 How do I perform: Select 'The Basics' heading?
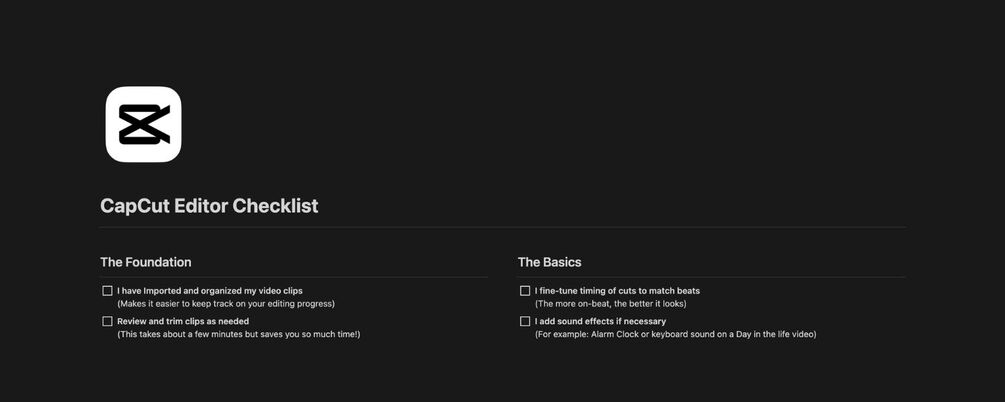tap(549, 262)
